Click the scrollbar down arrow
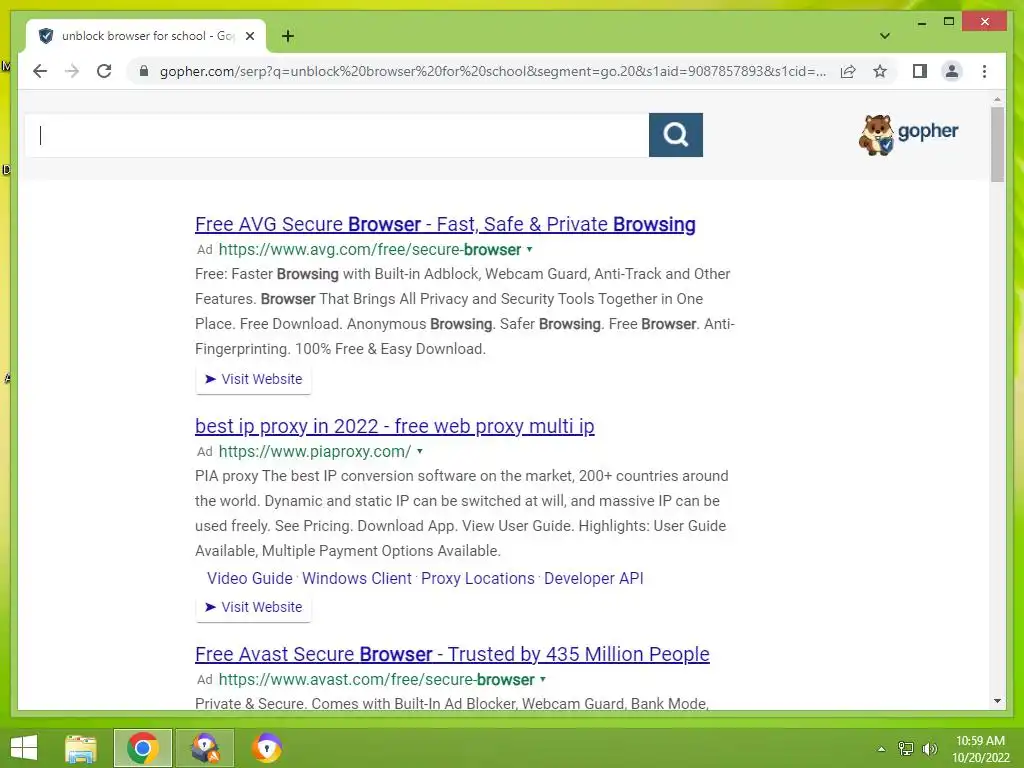Screen dimensions: 1024x768 tap(997, 701)
